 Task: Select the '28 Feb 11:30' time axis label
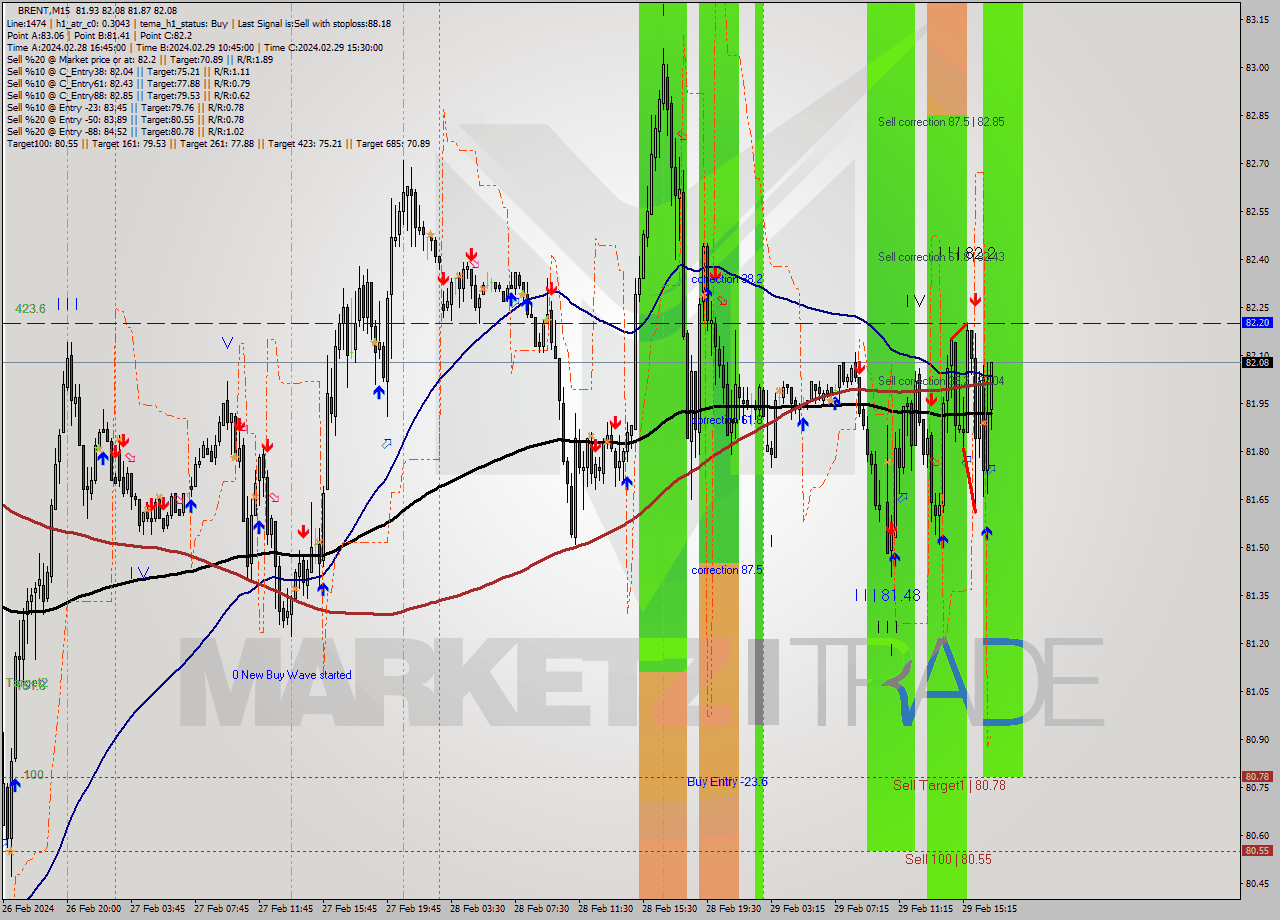coord(607,909)
